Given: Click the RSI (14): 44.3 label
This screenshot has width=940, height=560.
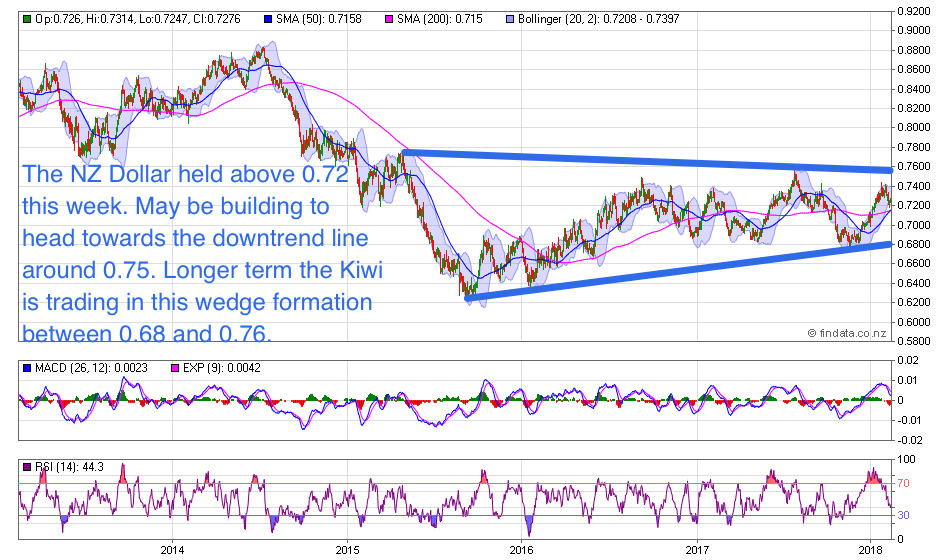Looking at the screenshot, I should [x=70, y=467].
